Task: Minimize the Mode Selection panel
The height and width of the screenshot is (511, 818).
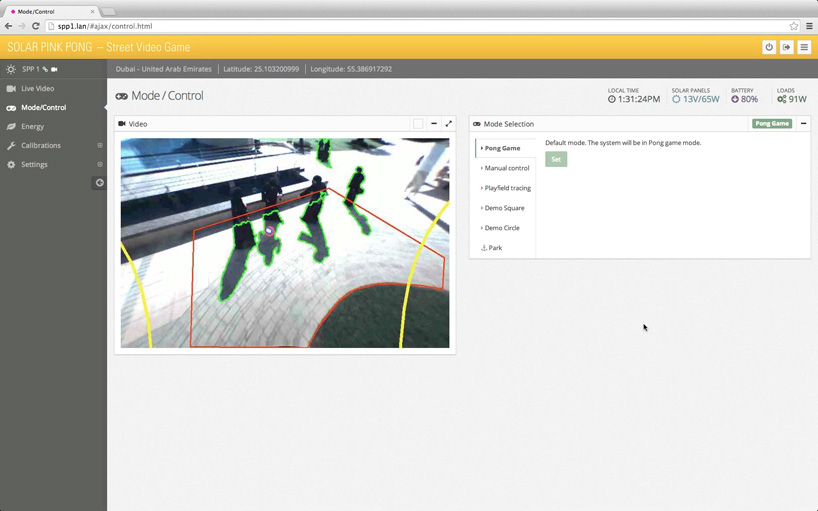Action: point(803,124)
